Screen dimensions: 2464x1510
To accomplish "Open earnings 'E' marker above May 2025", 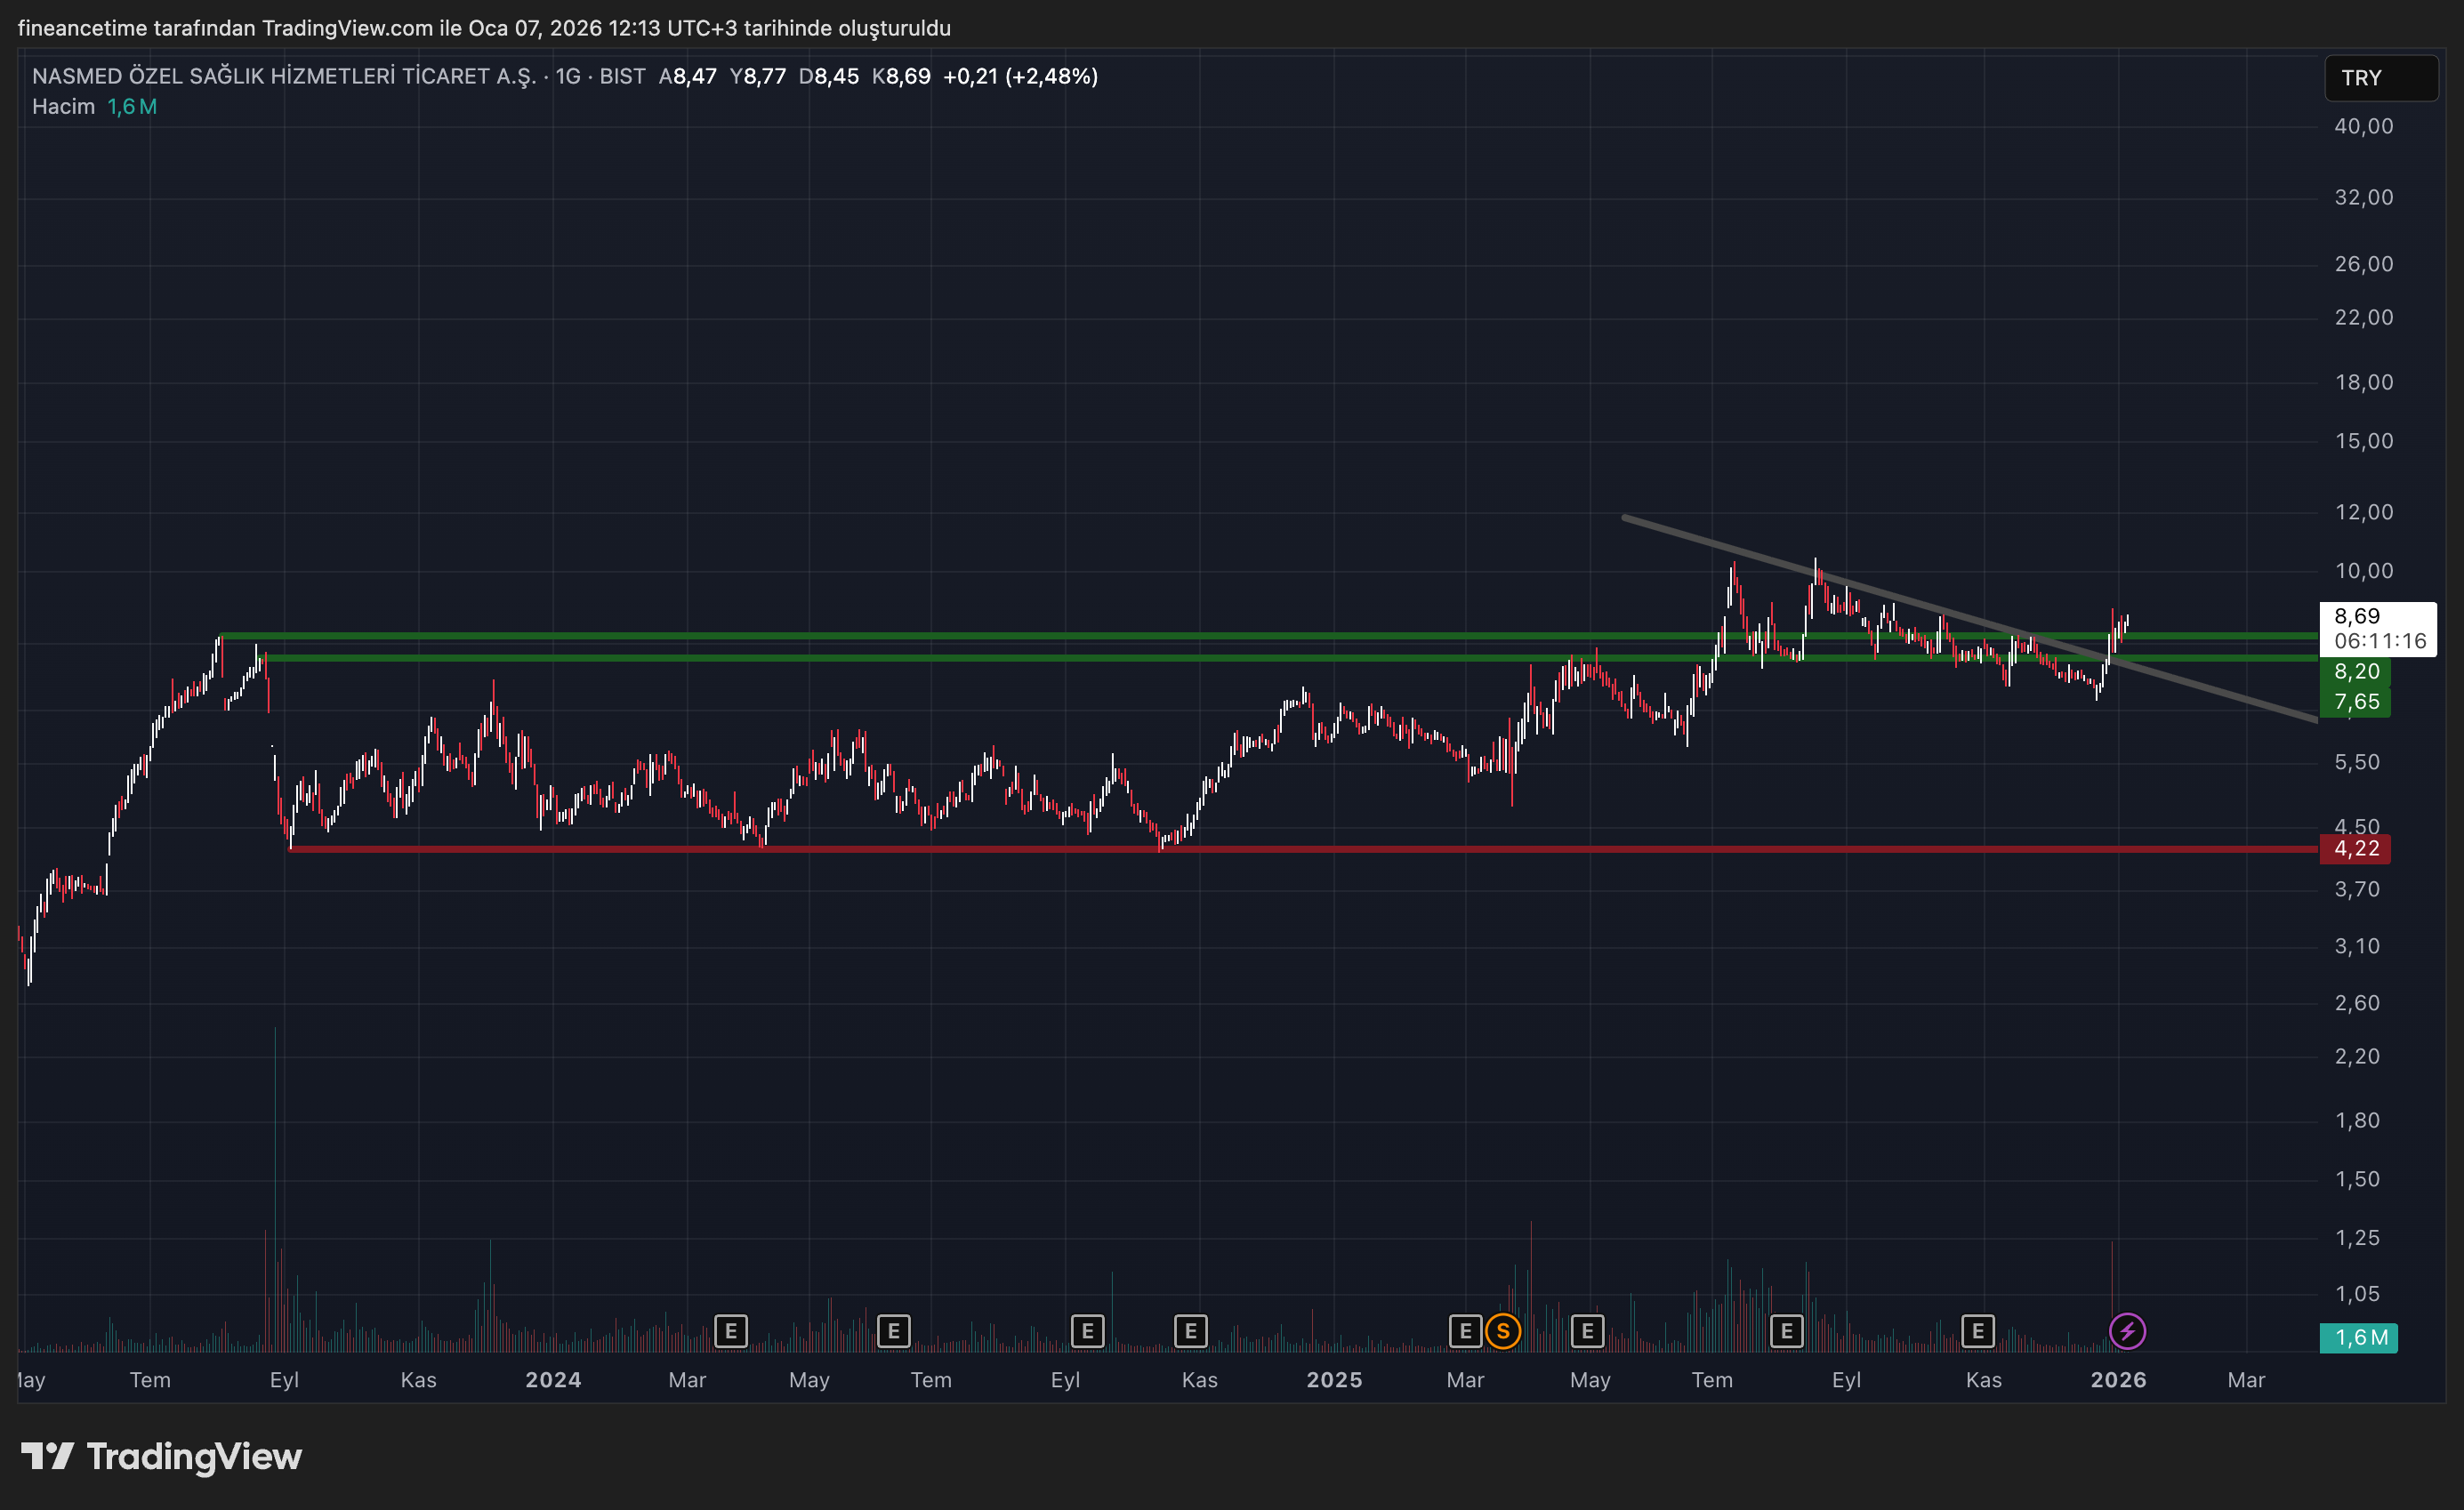I will click(1587, 1331).
